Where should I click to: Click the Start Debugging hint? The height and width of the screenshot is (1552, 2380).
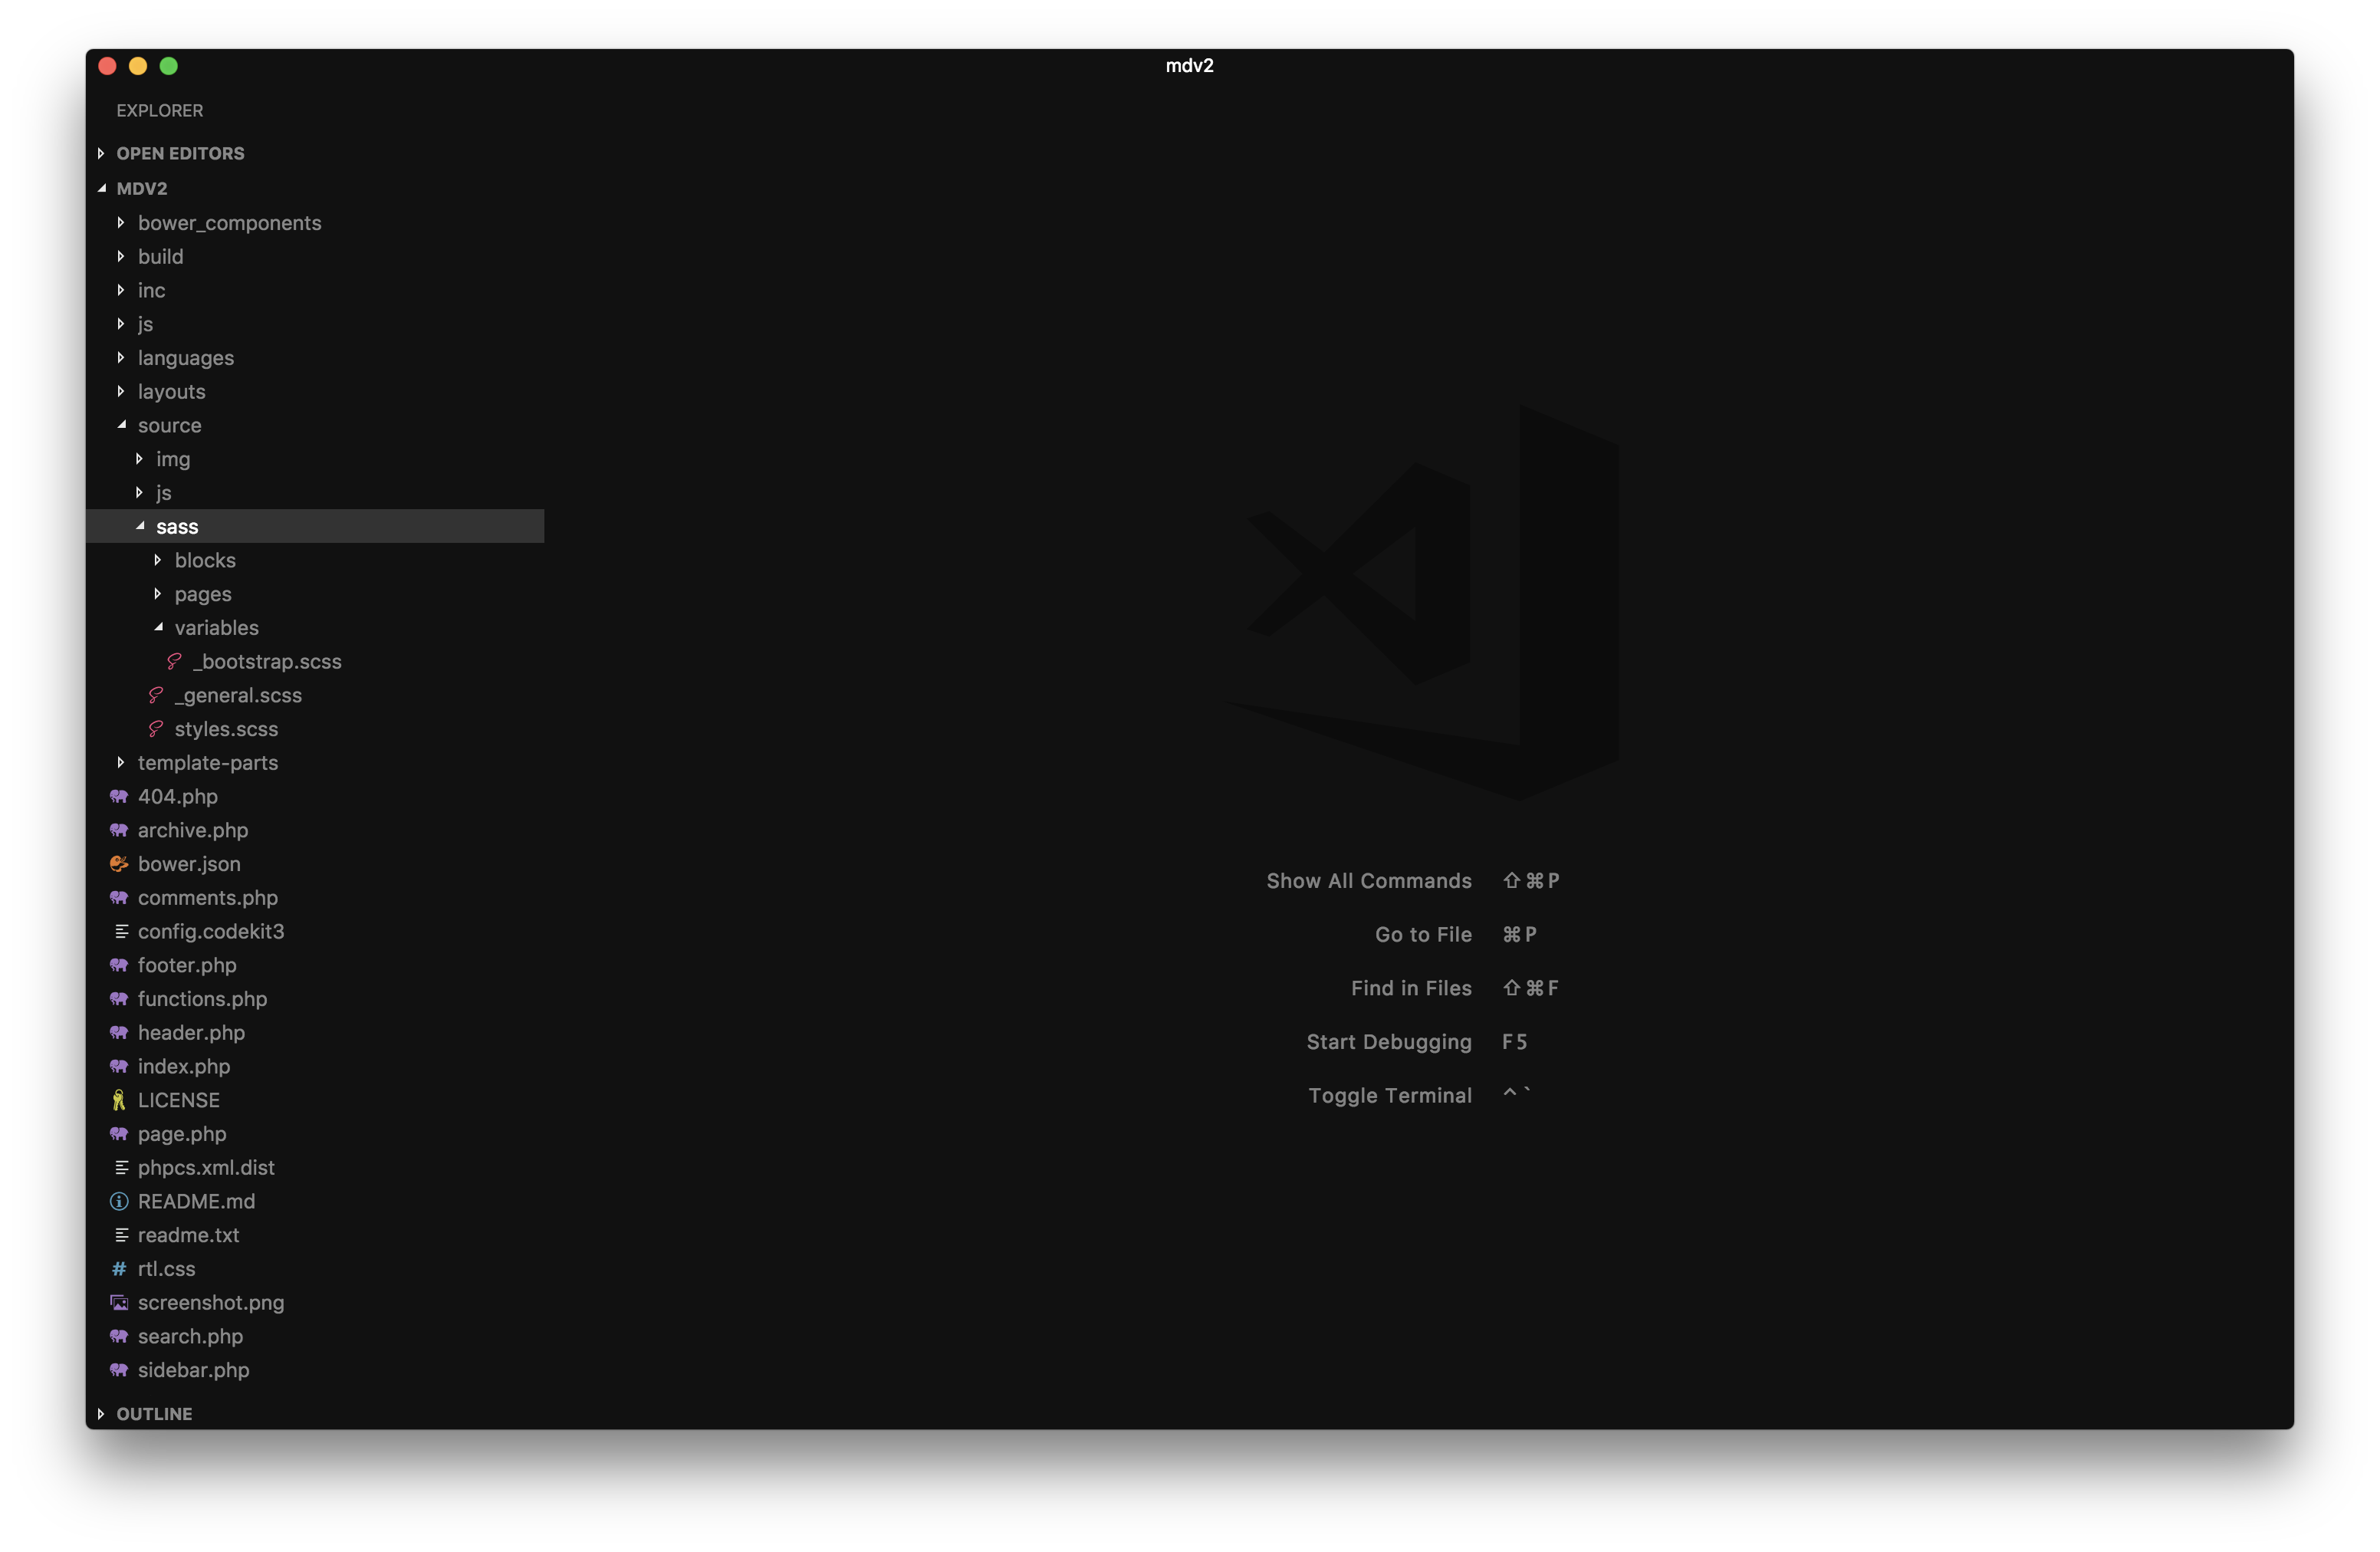pyautogui.click(x=1388, y=1042)
